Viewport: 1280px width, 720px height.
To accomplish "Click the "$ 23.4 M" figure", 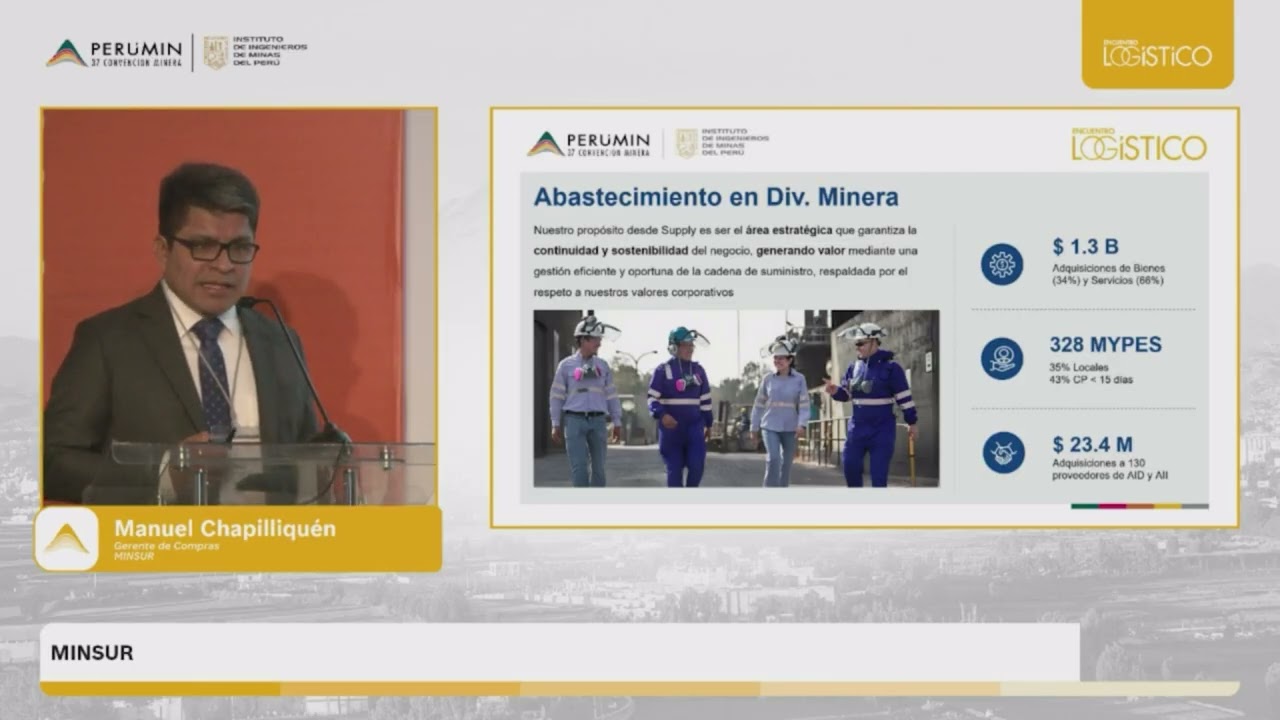I will coord(1092,445).
